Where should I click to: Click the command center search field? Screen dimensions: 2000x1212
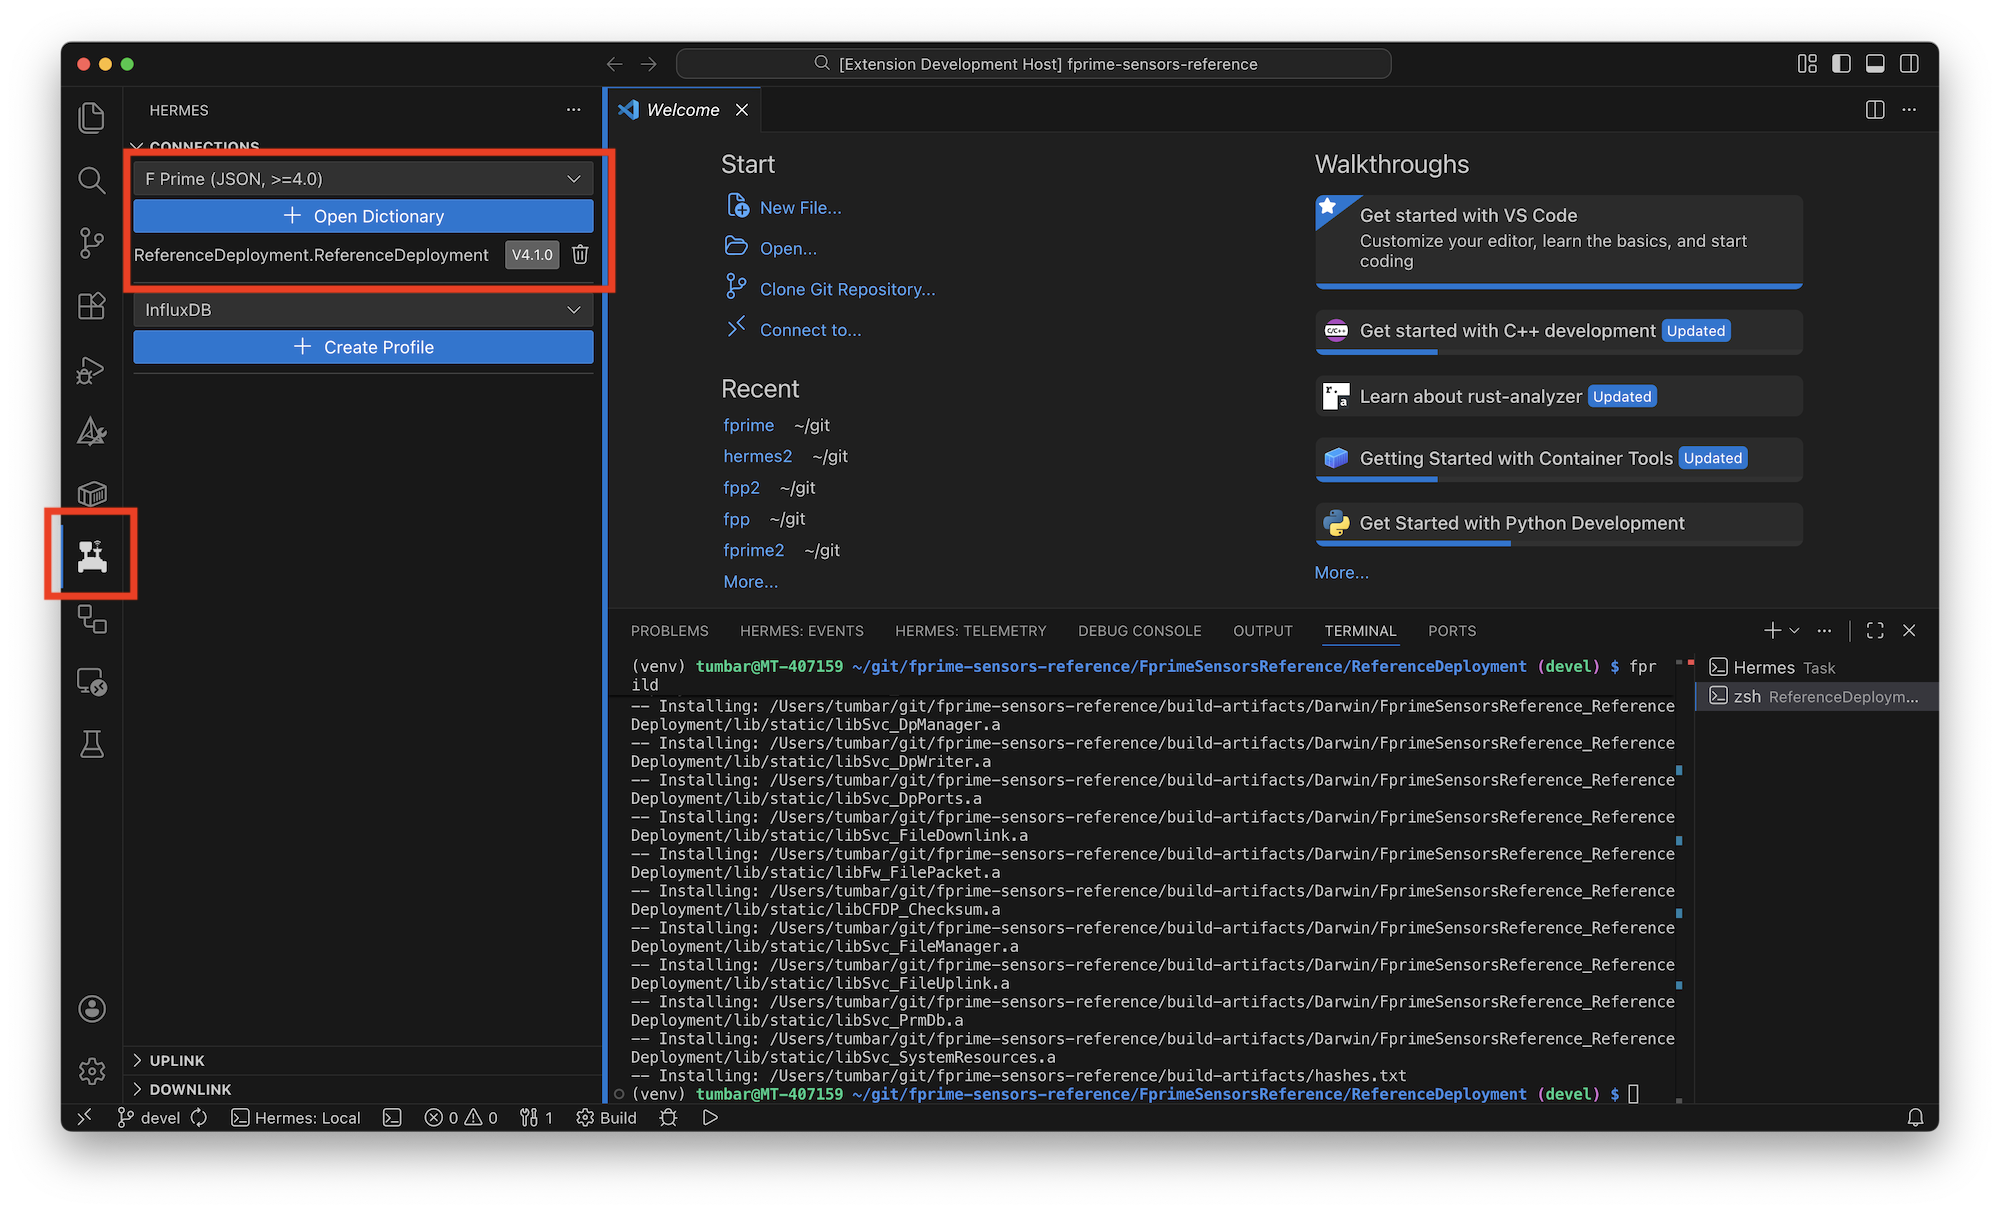[x=1034, y=64]
